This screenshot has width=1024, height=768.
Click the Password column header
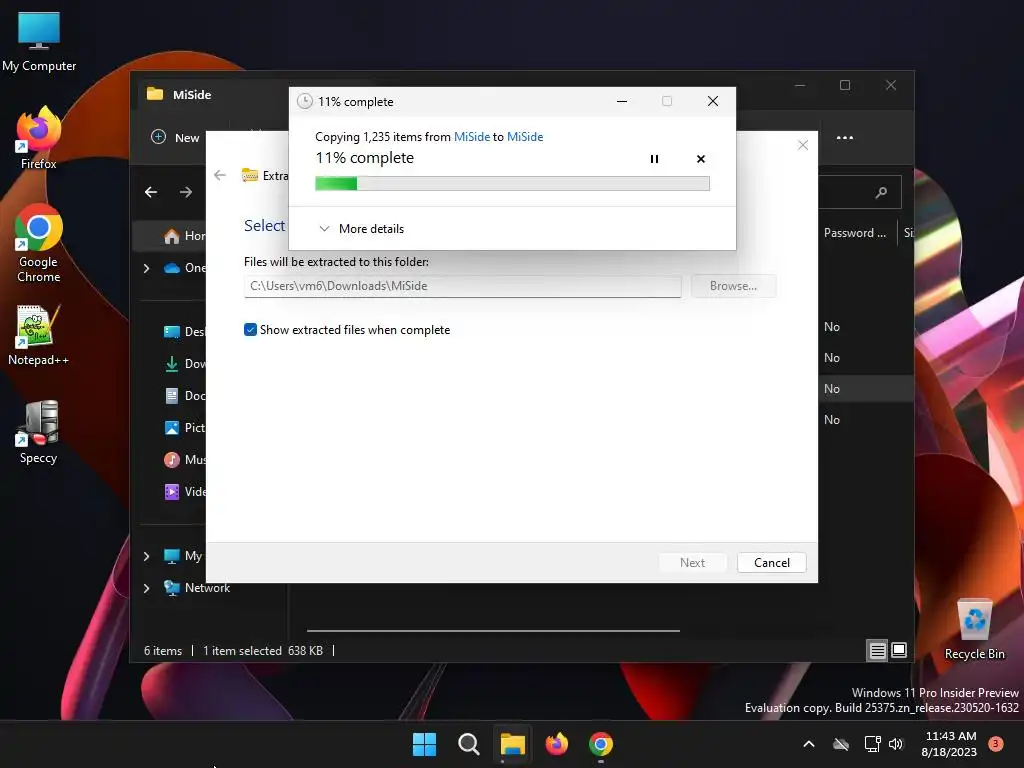855,232
